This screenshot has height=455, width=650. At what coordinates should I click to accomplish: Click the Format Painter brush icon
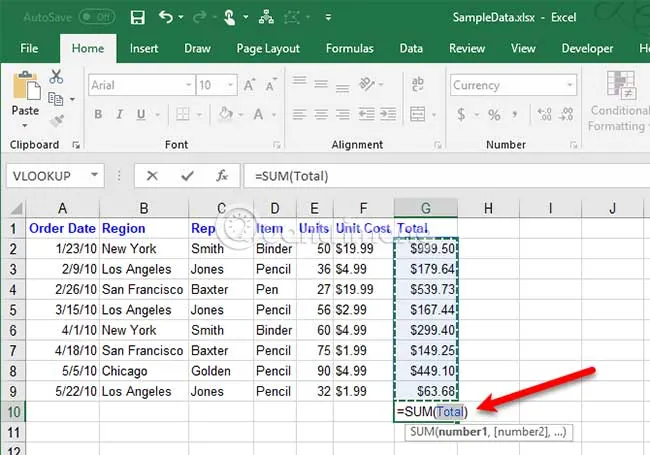(x=56, y=121)
